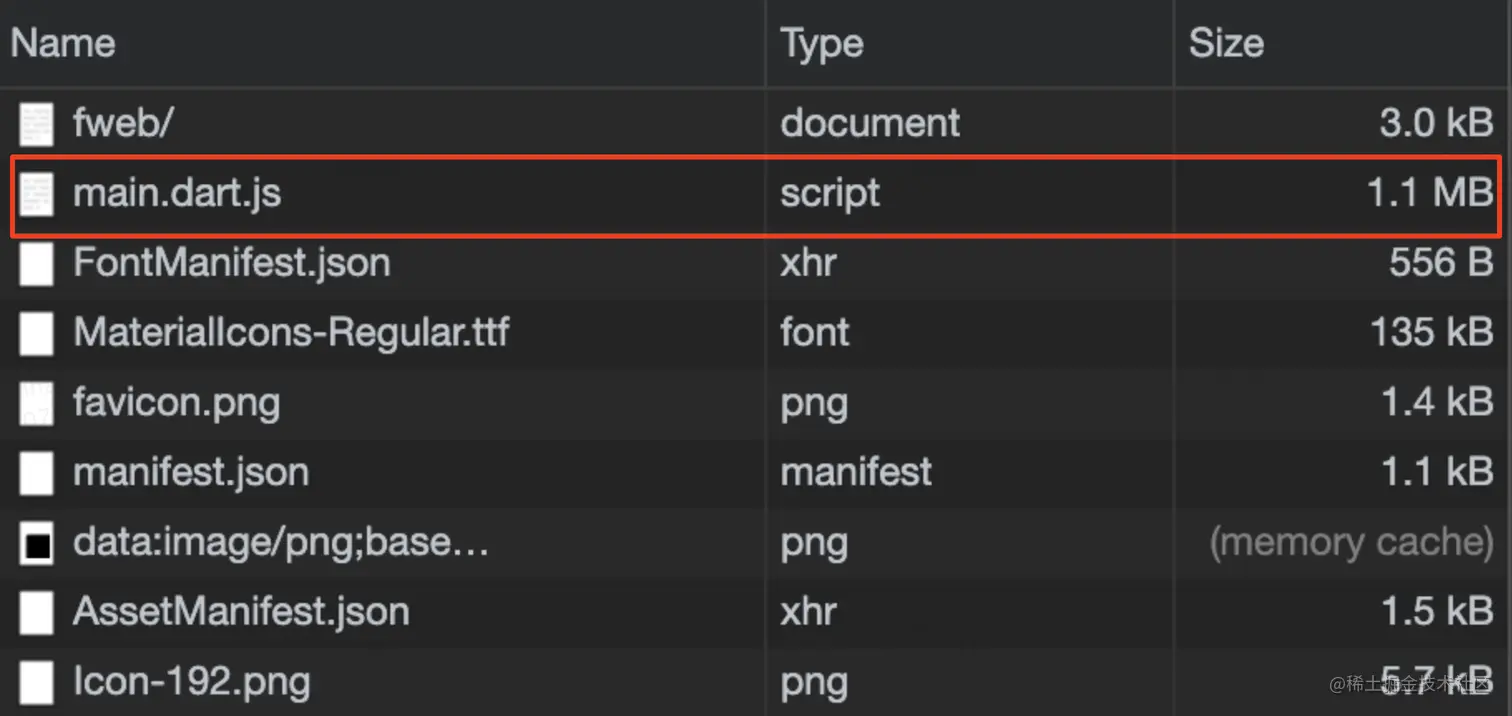Select the fweb/ request name
1512x716 pixels.
pos(124,123)
